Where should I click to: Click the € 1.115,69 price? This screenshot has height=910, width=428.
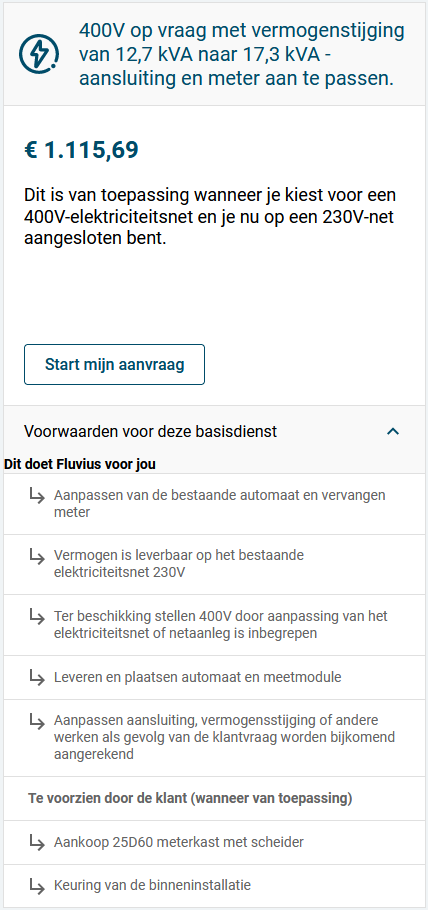pyautogui.click(x=81, y=150)
